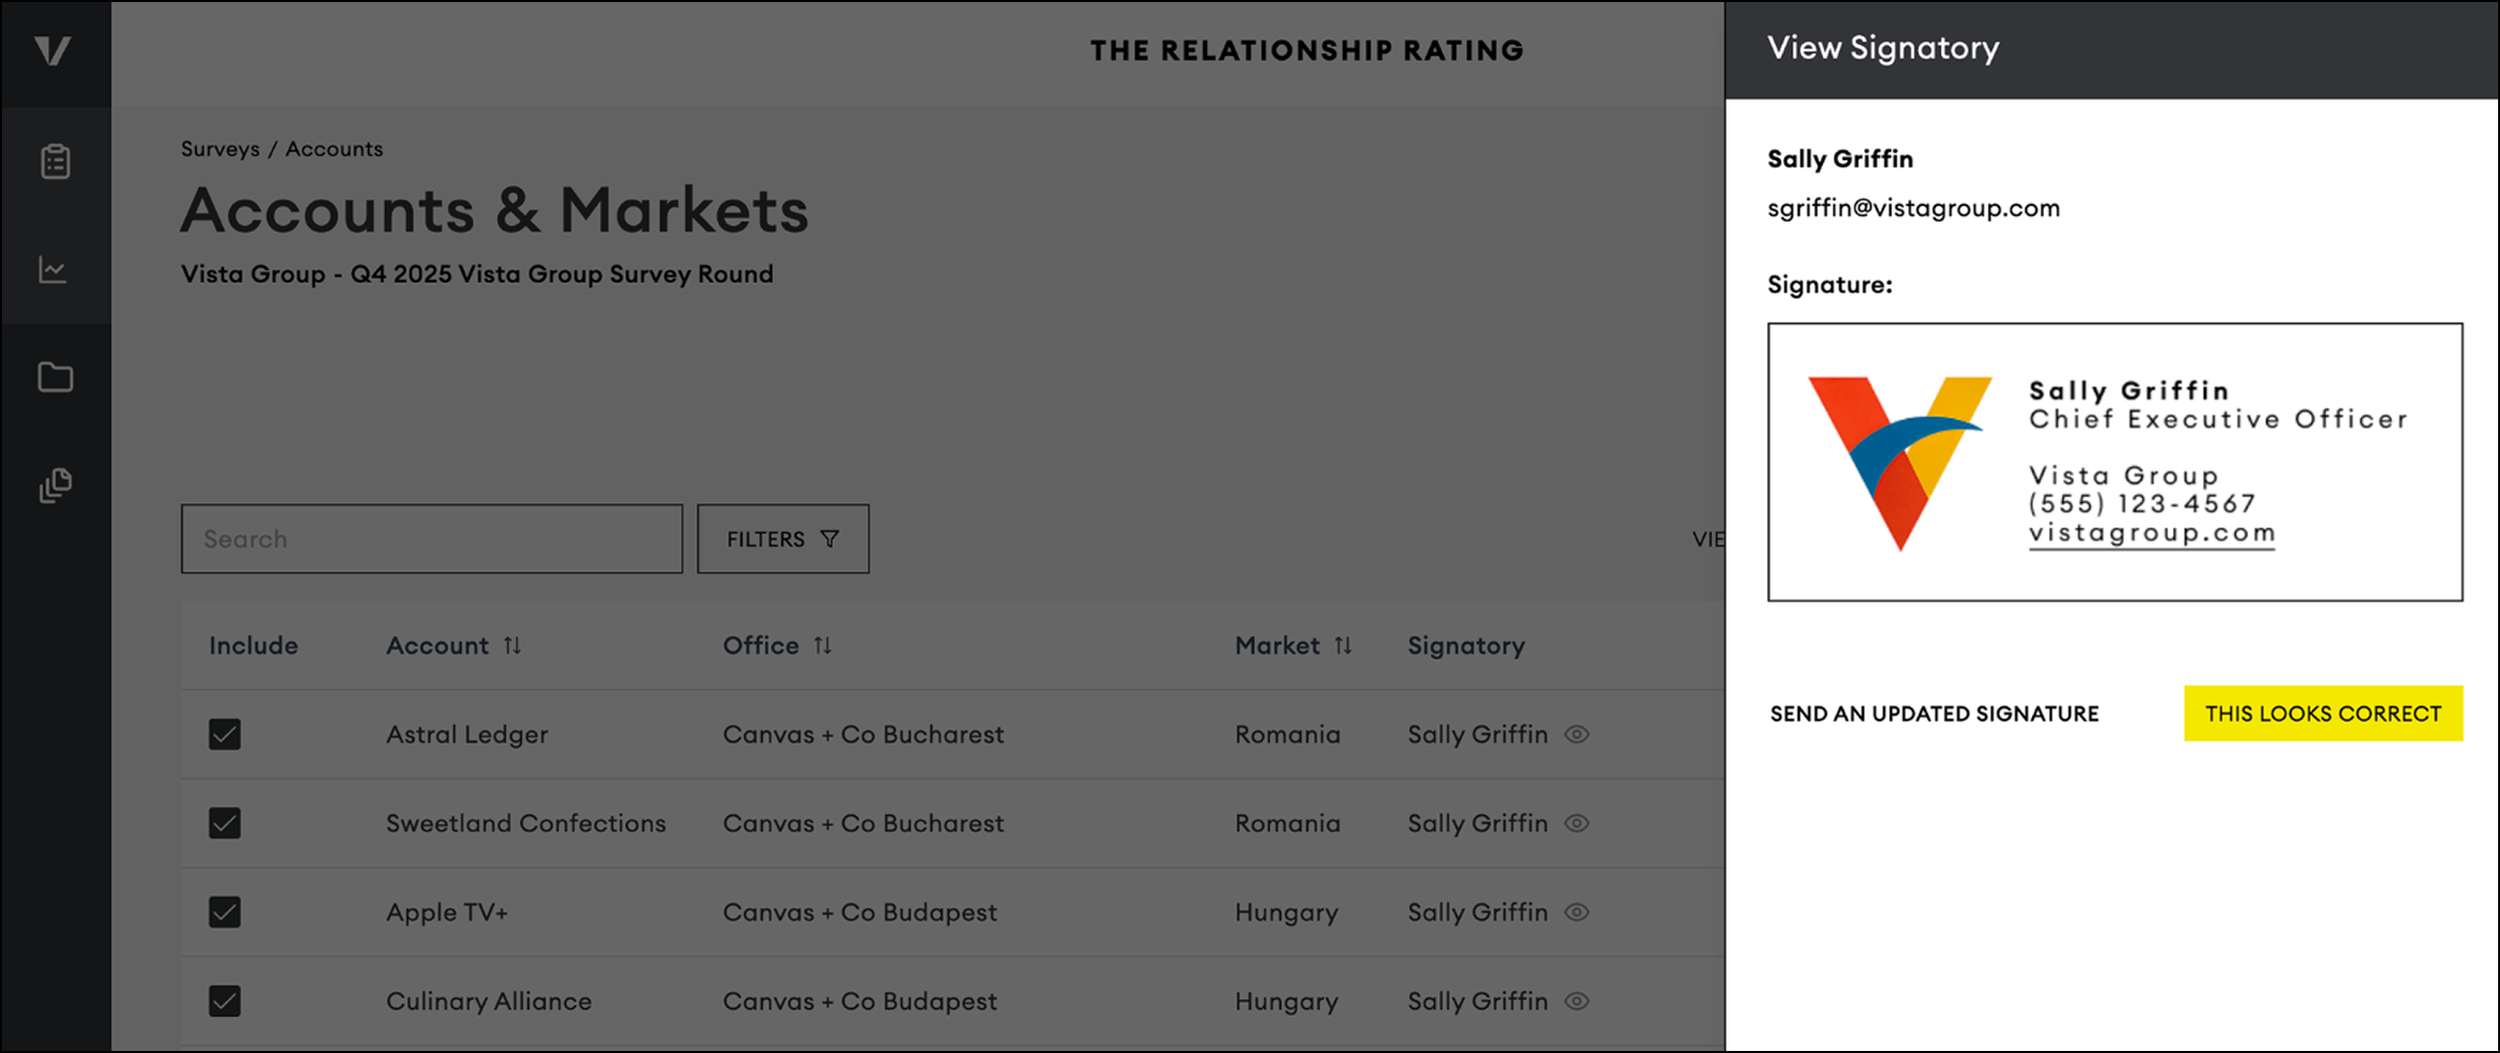The width and height of the screenshot is (2500, 1053).
Task: View signatory for Astral Ledger eye icon
Action: (1577, 734)
